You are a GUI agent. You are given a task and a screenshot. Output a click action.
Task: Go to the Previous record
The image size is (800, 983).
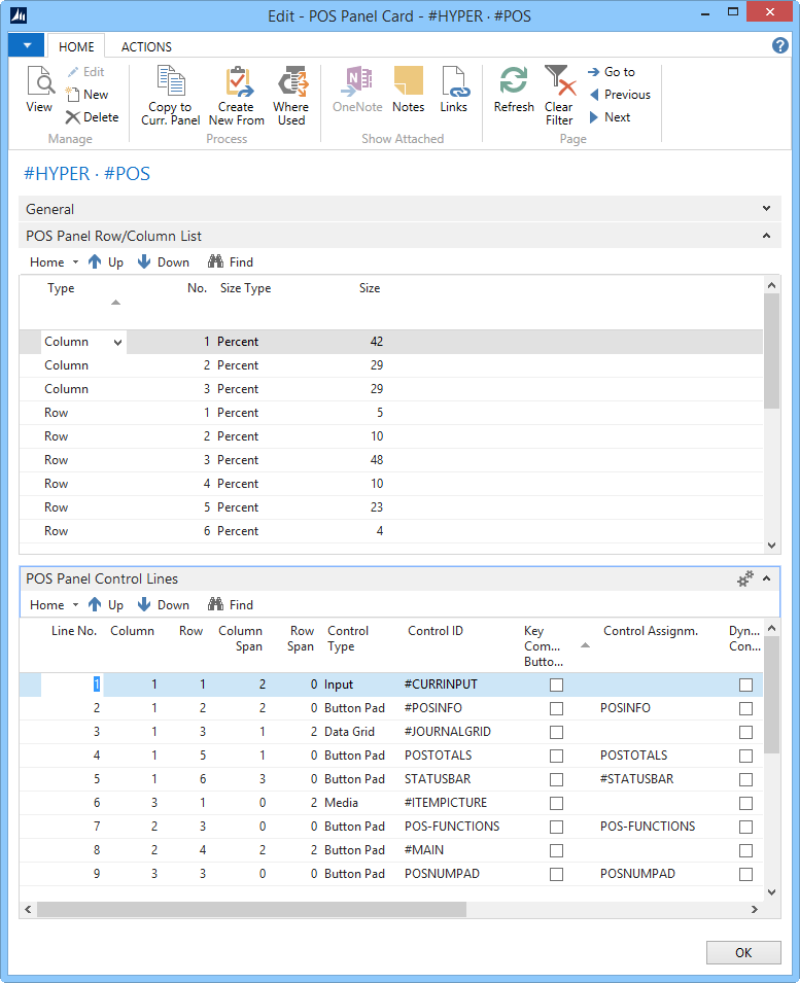(x=620, y=95)
